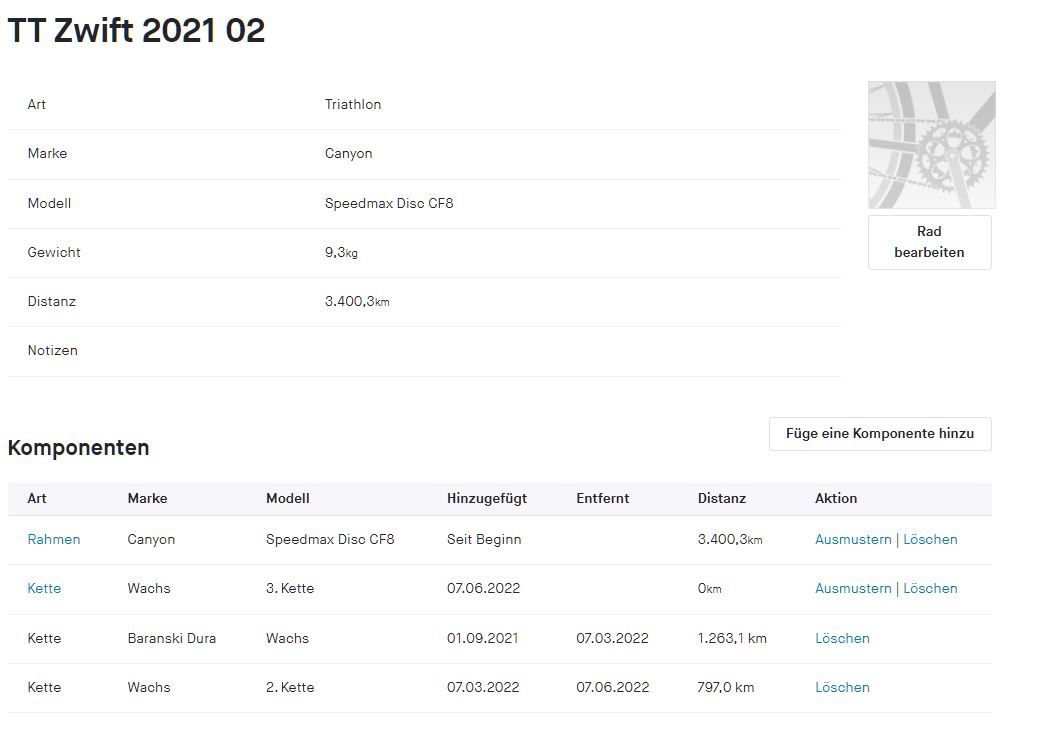Delete the Baranski Dura chain entry
This screenshot has width=1047, height=740.
(x=842, y=638)
